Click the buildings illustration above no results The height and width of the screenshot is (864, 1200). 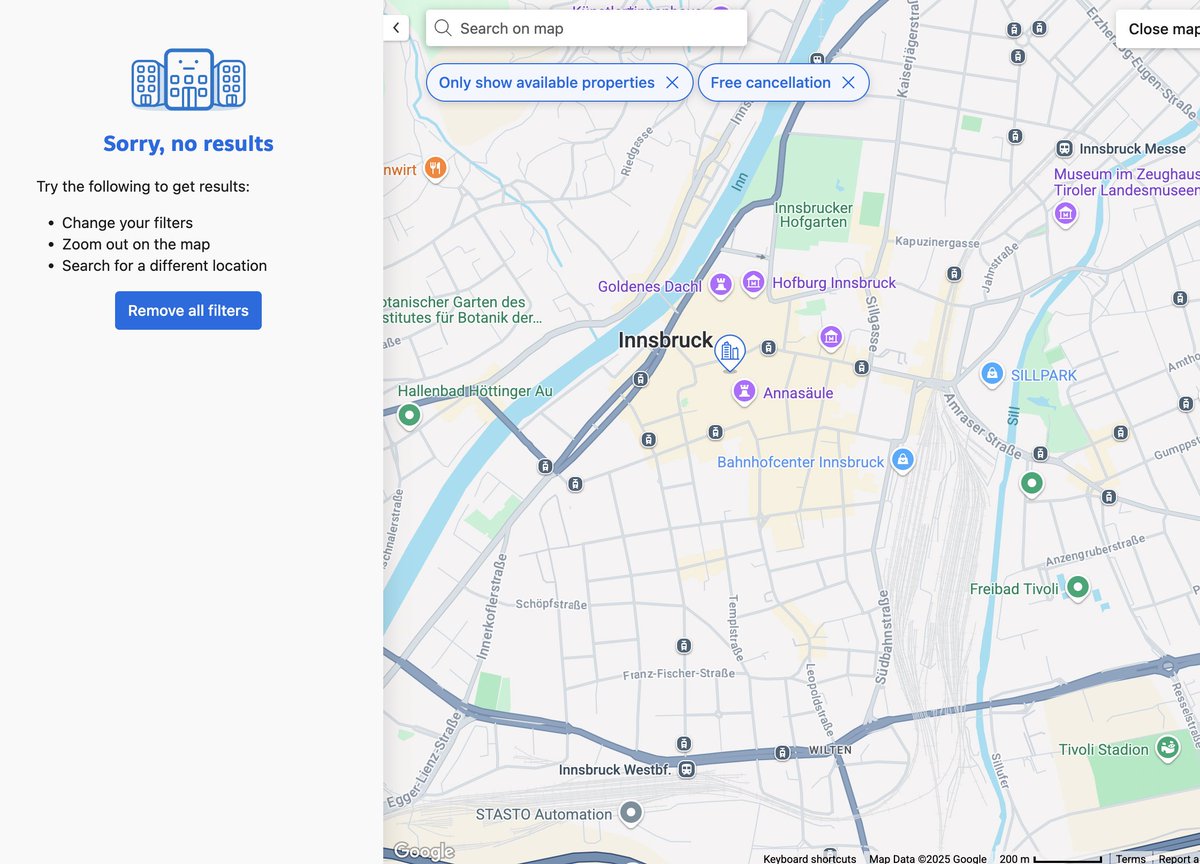click(x=188, y=79)
